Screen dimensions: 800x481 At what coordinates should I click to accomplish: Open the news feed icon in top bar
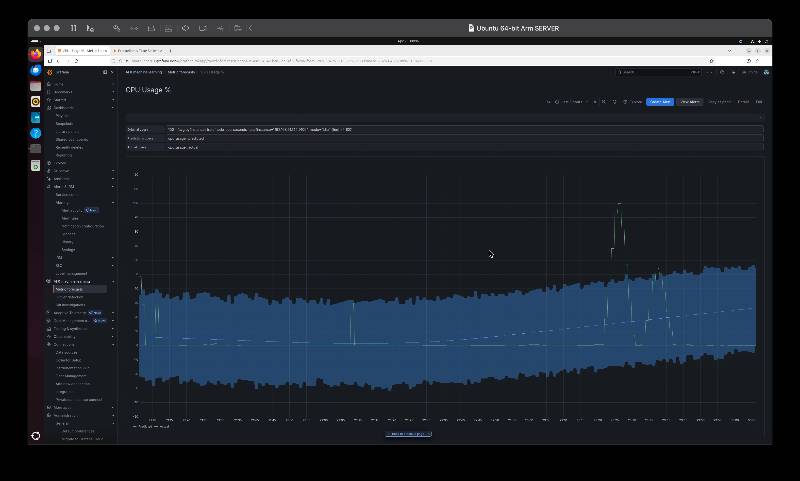pyautogui.click(x=734, y=72)
